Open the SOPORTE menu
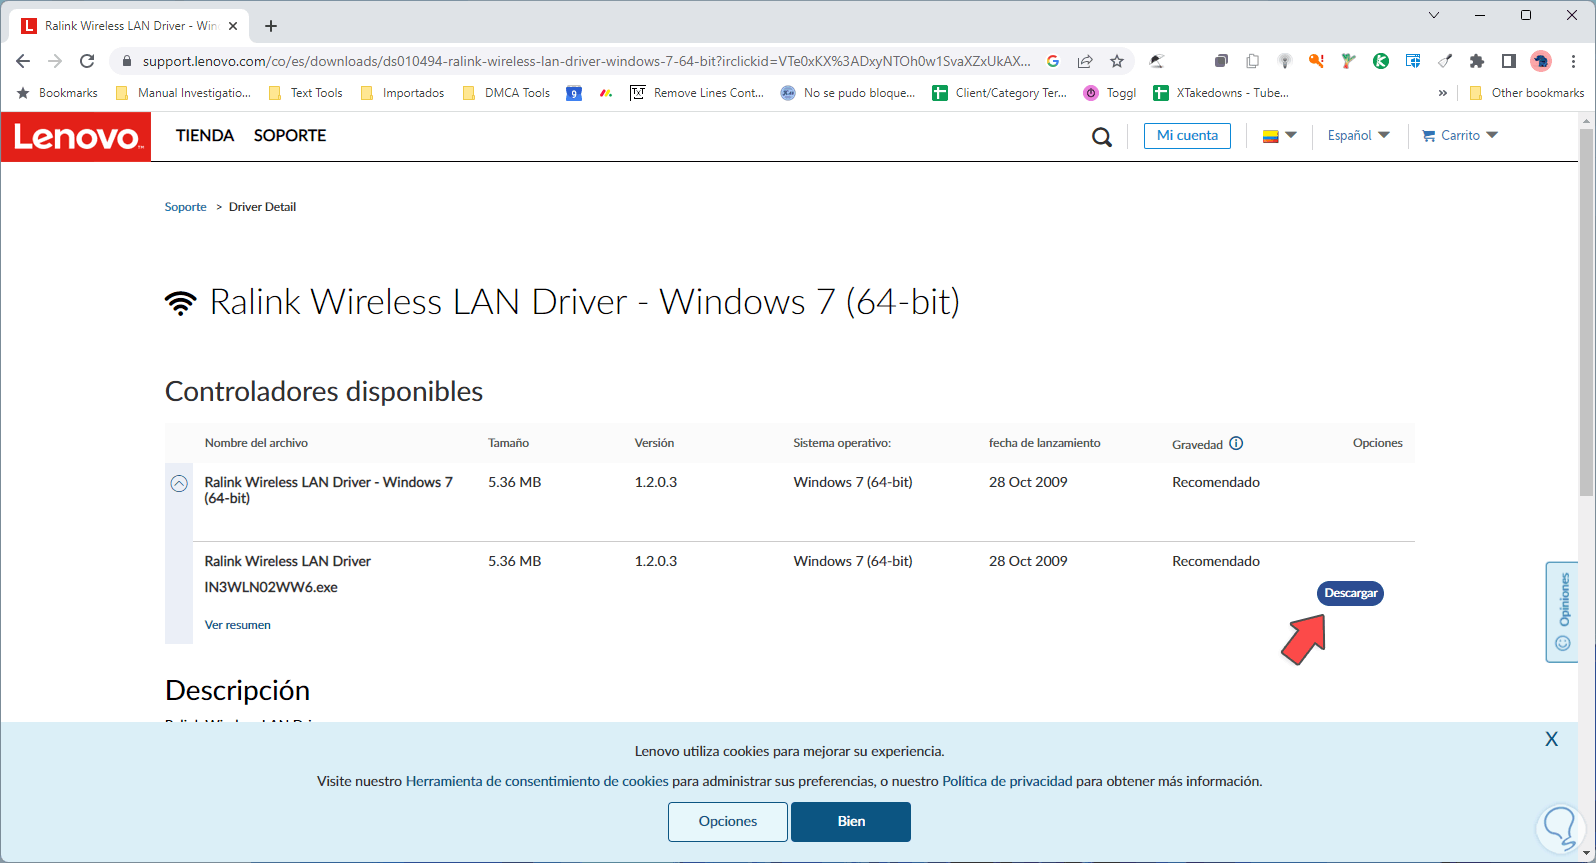The image size is (1596, 863). (290, 136)
